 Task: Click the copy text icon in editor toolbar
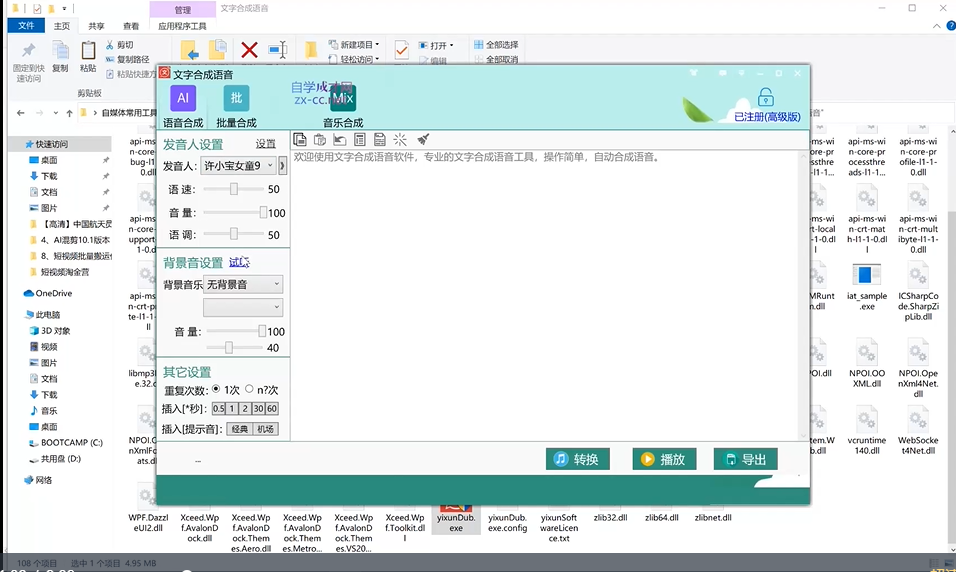(x=299, y=140)
